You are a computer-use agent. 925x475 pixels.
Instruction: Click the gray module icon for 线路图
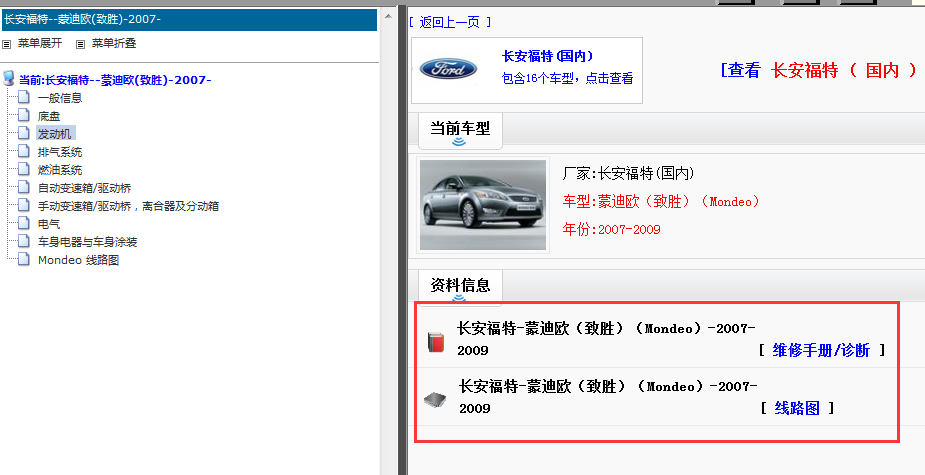[435, 401]
